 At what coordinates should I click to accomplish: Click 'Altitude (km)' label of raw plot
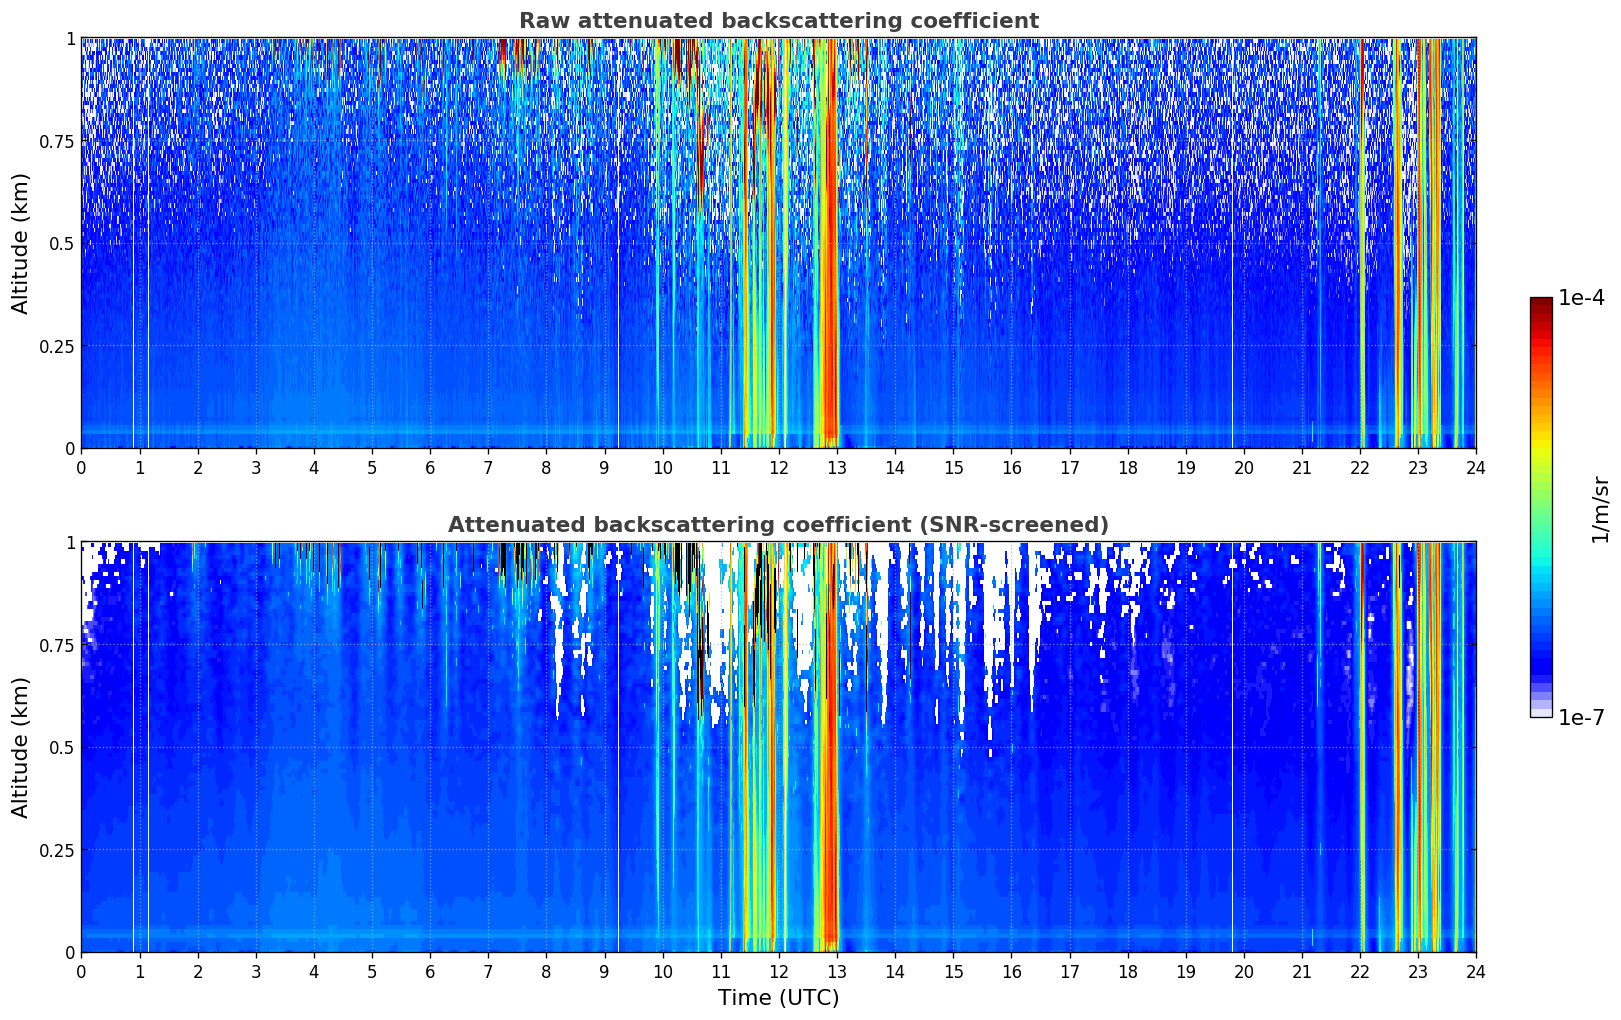coord(21,243)
